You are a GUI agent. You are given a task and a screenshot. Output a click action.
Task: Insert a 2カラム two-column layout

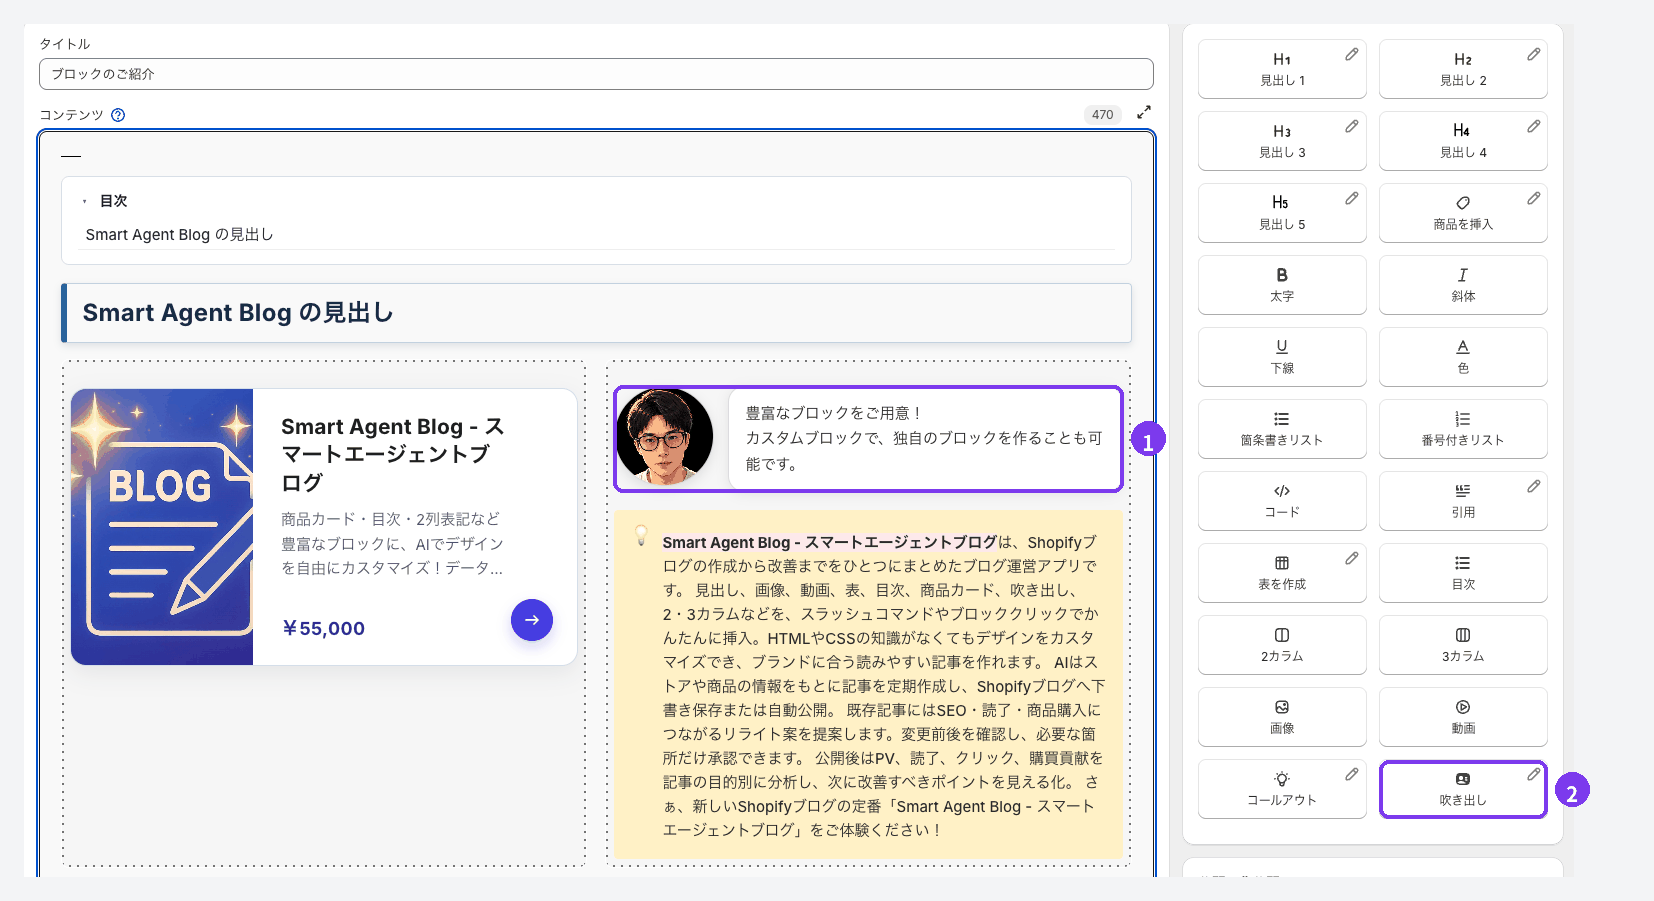(1282, 645)
